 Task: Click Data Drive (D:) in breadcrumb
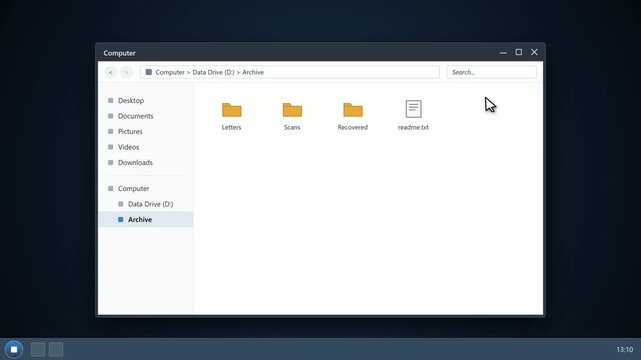point(213,72)
